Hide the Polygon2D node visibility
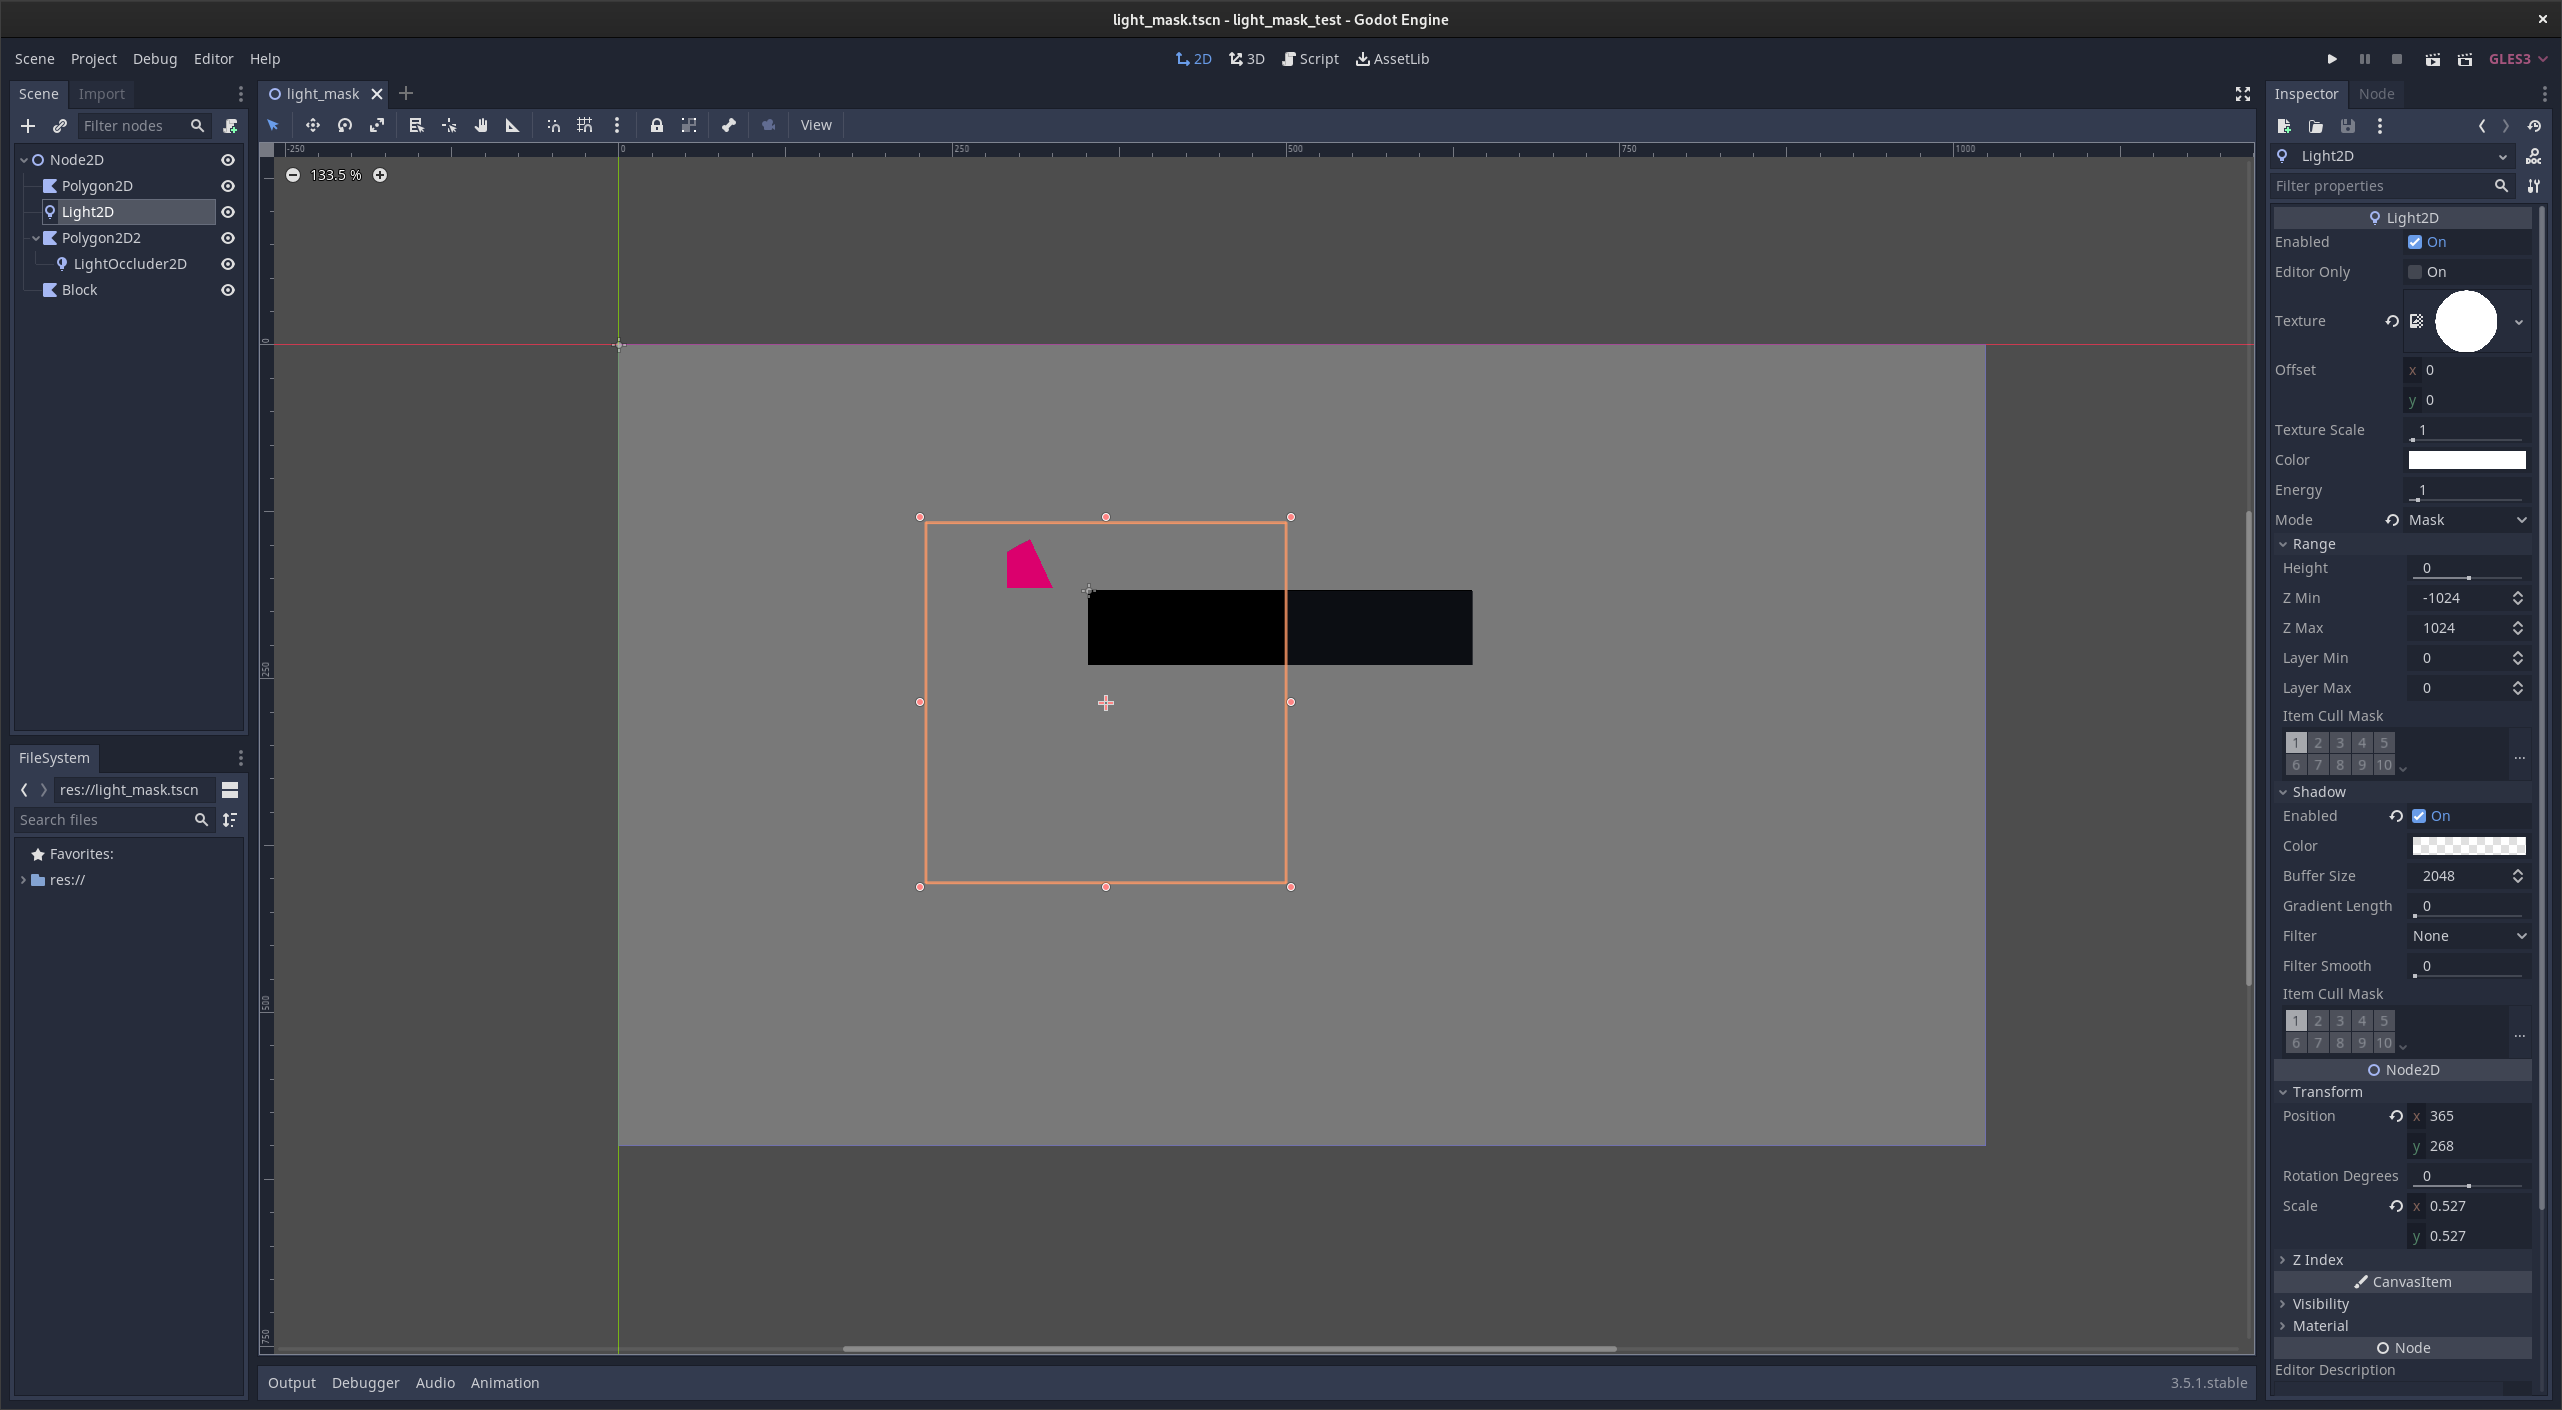 228,186
